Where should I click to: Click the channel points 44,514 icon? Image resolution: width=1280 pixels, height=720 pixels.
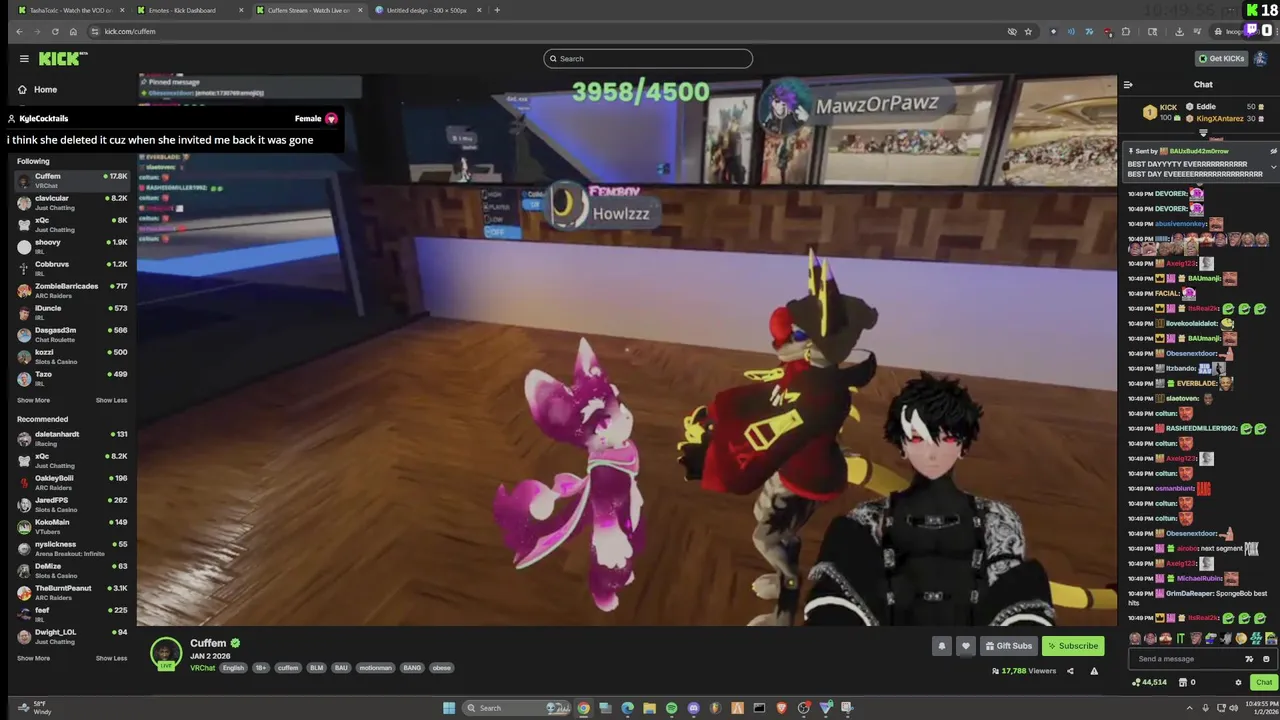[1136, 682]
